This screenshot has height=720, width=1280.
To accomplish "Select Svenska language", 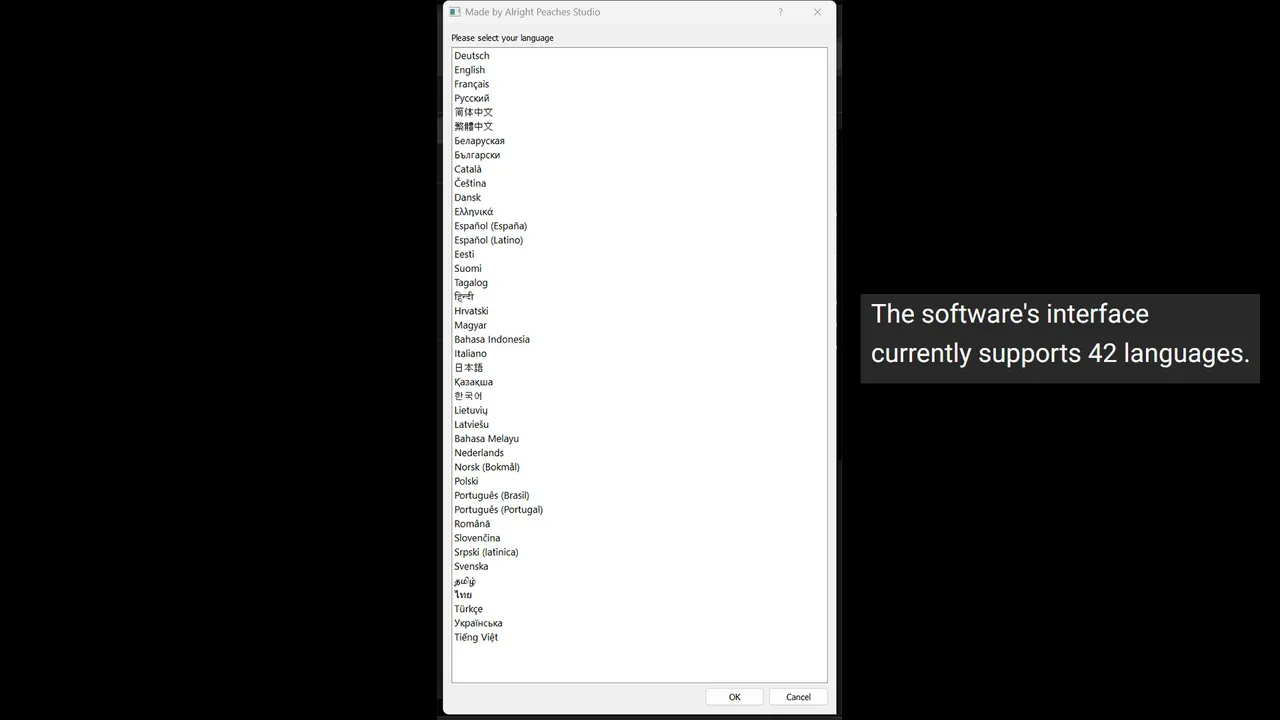I will [x=471, y=566].
